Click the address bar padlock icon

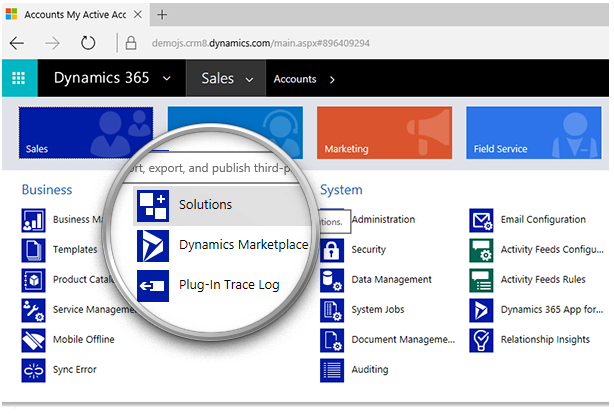point(131,43)
